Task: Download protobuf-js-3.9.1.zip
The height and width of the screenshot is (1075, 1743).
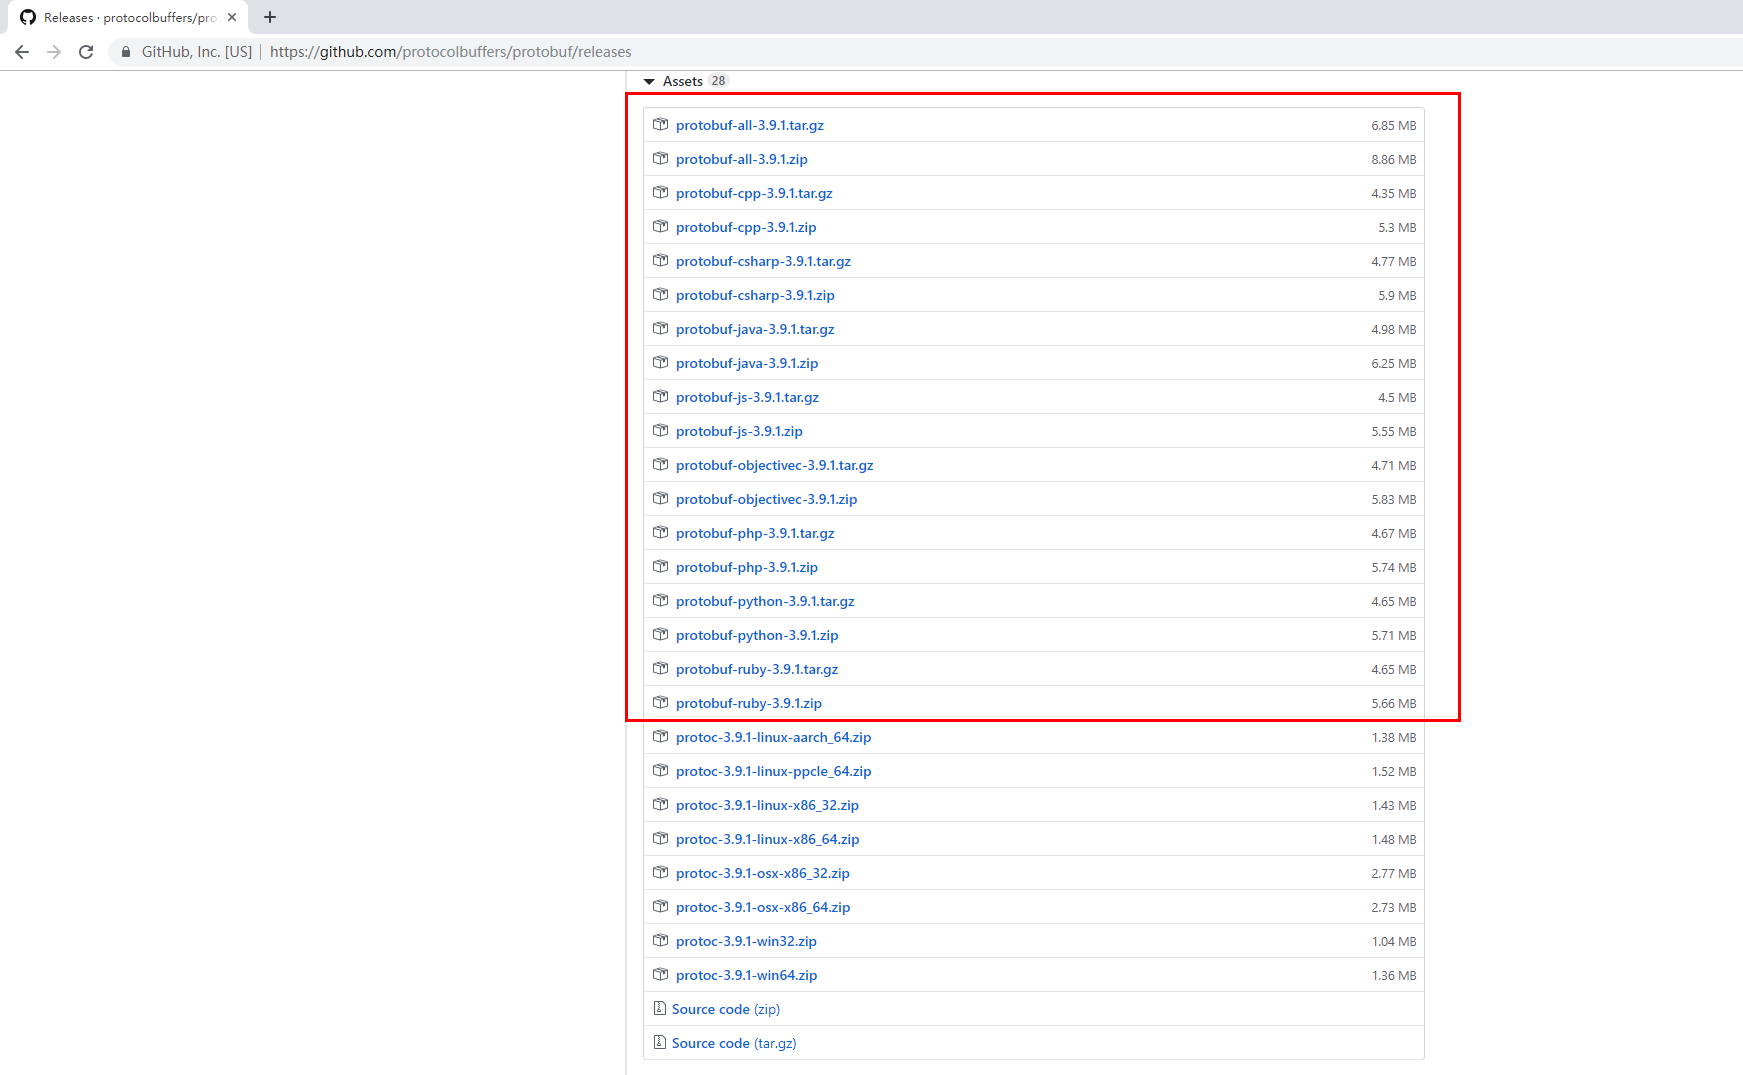Action: point(739,431)
